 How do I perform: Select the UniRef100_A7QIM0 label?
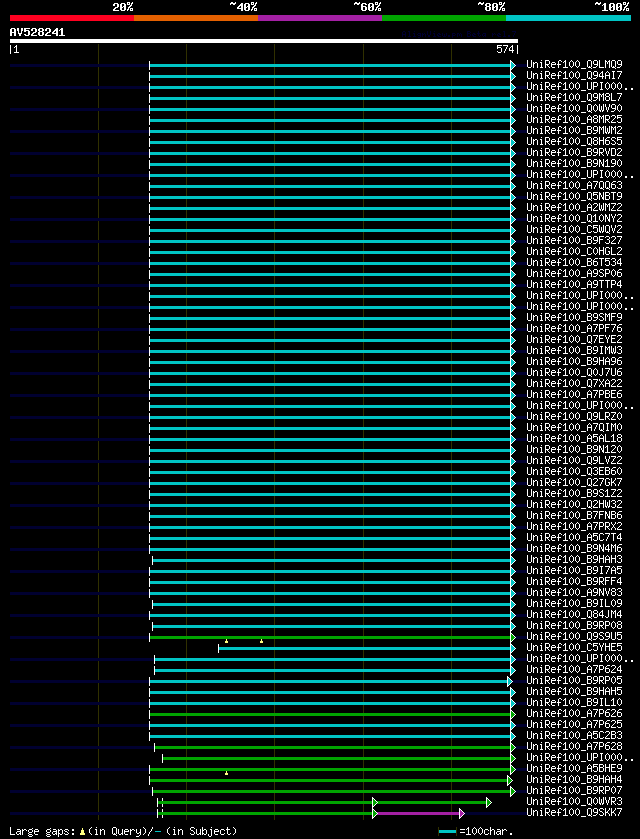click(x=574, y=428)
